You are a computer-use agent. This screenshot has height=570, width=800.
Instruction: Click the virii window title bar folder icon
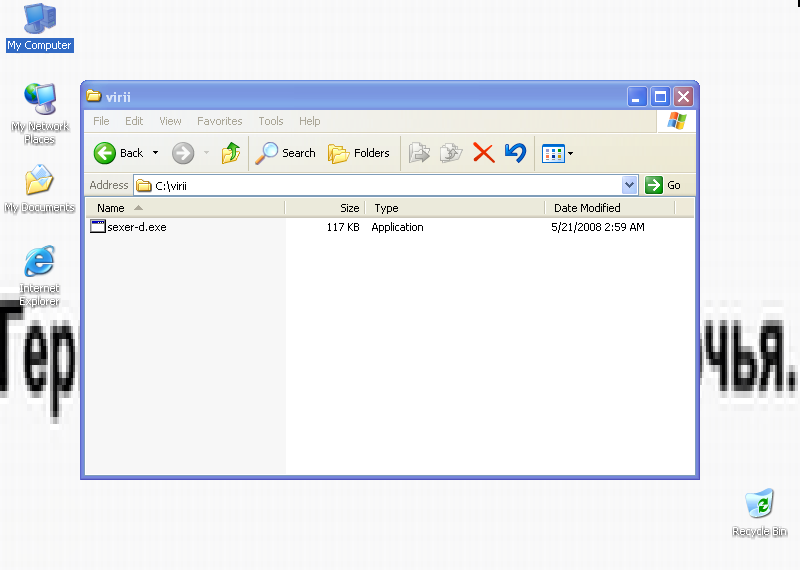coord(94,96)
